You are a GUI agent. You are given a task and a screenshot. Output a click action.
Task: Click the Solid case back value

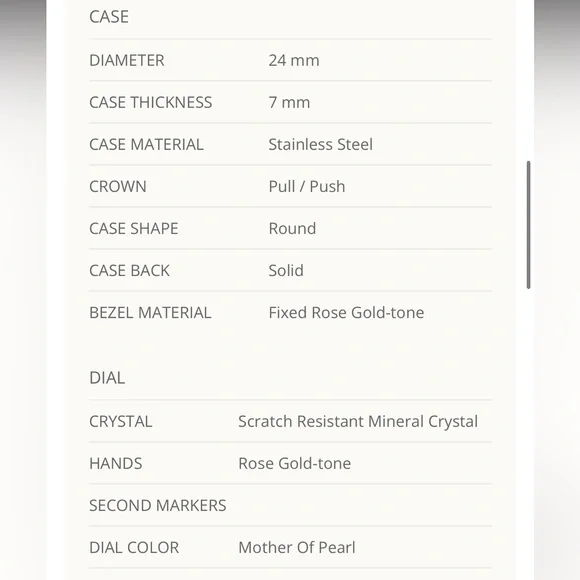point(286,270)
